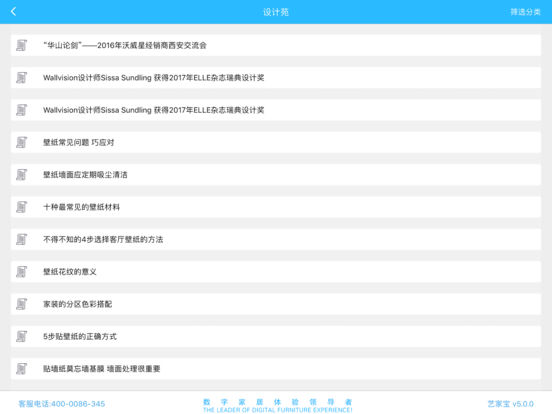Open article 十种最常见的壁纸材料
552x414 pixels.
276,207
